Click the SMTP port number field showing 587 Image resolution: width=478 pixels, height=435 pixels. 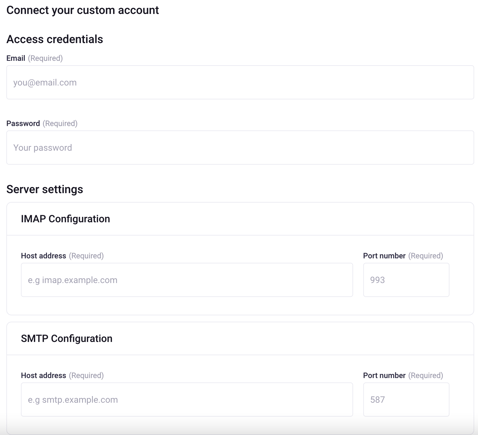(x=406, y=399)
